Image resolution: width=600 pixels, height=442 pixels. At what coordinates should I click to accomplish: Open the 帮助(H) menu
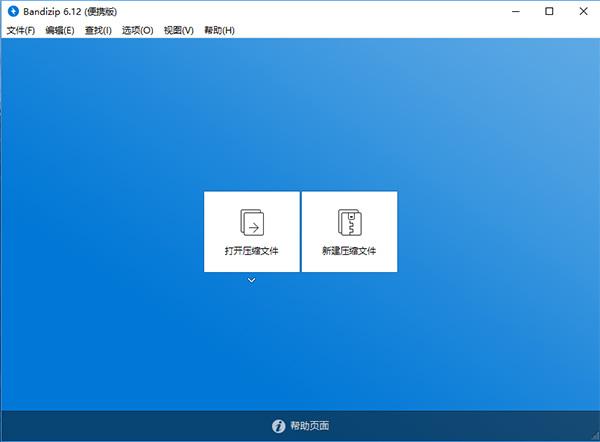pos(219,30)
